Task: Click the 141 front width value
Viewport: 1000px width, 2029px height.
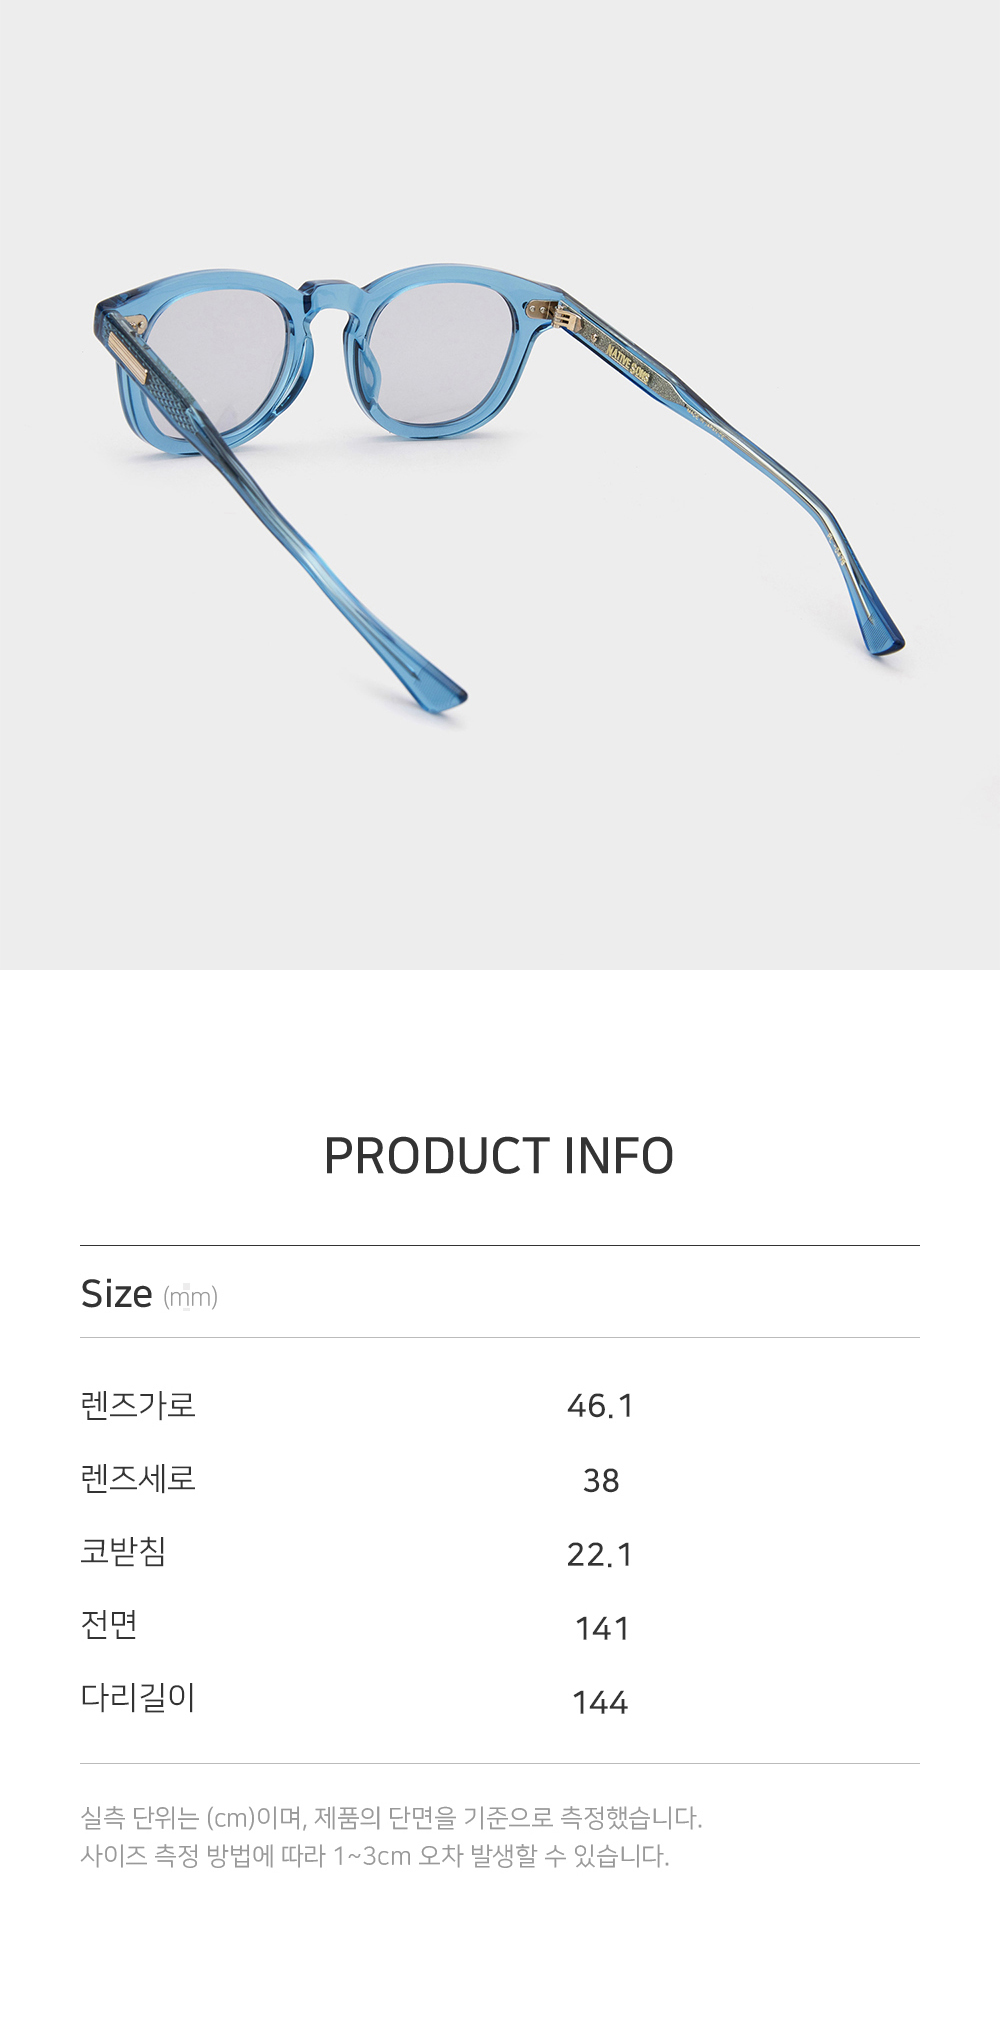Action: click(x=602, y=1628)
